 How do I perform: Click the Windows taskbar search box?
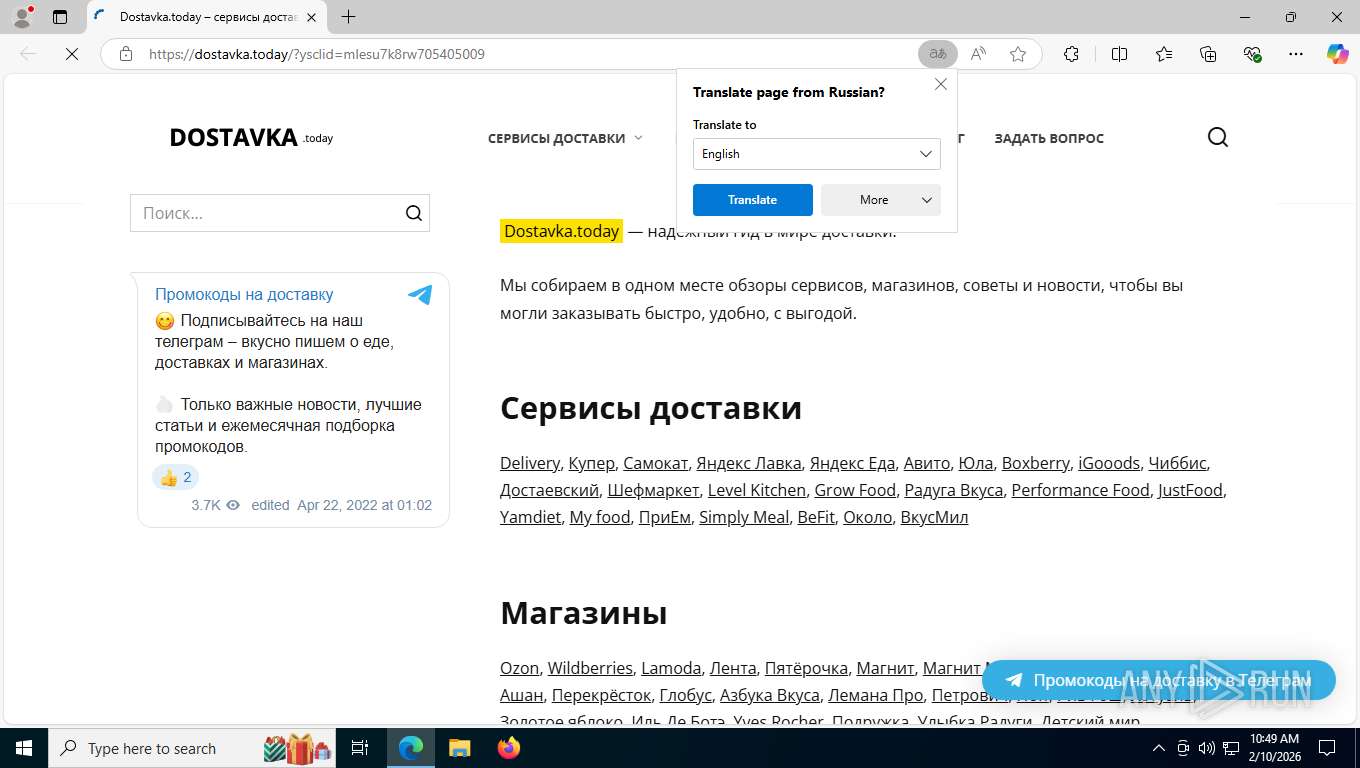pos(193,748)
